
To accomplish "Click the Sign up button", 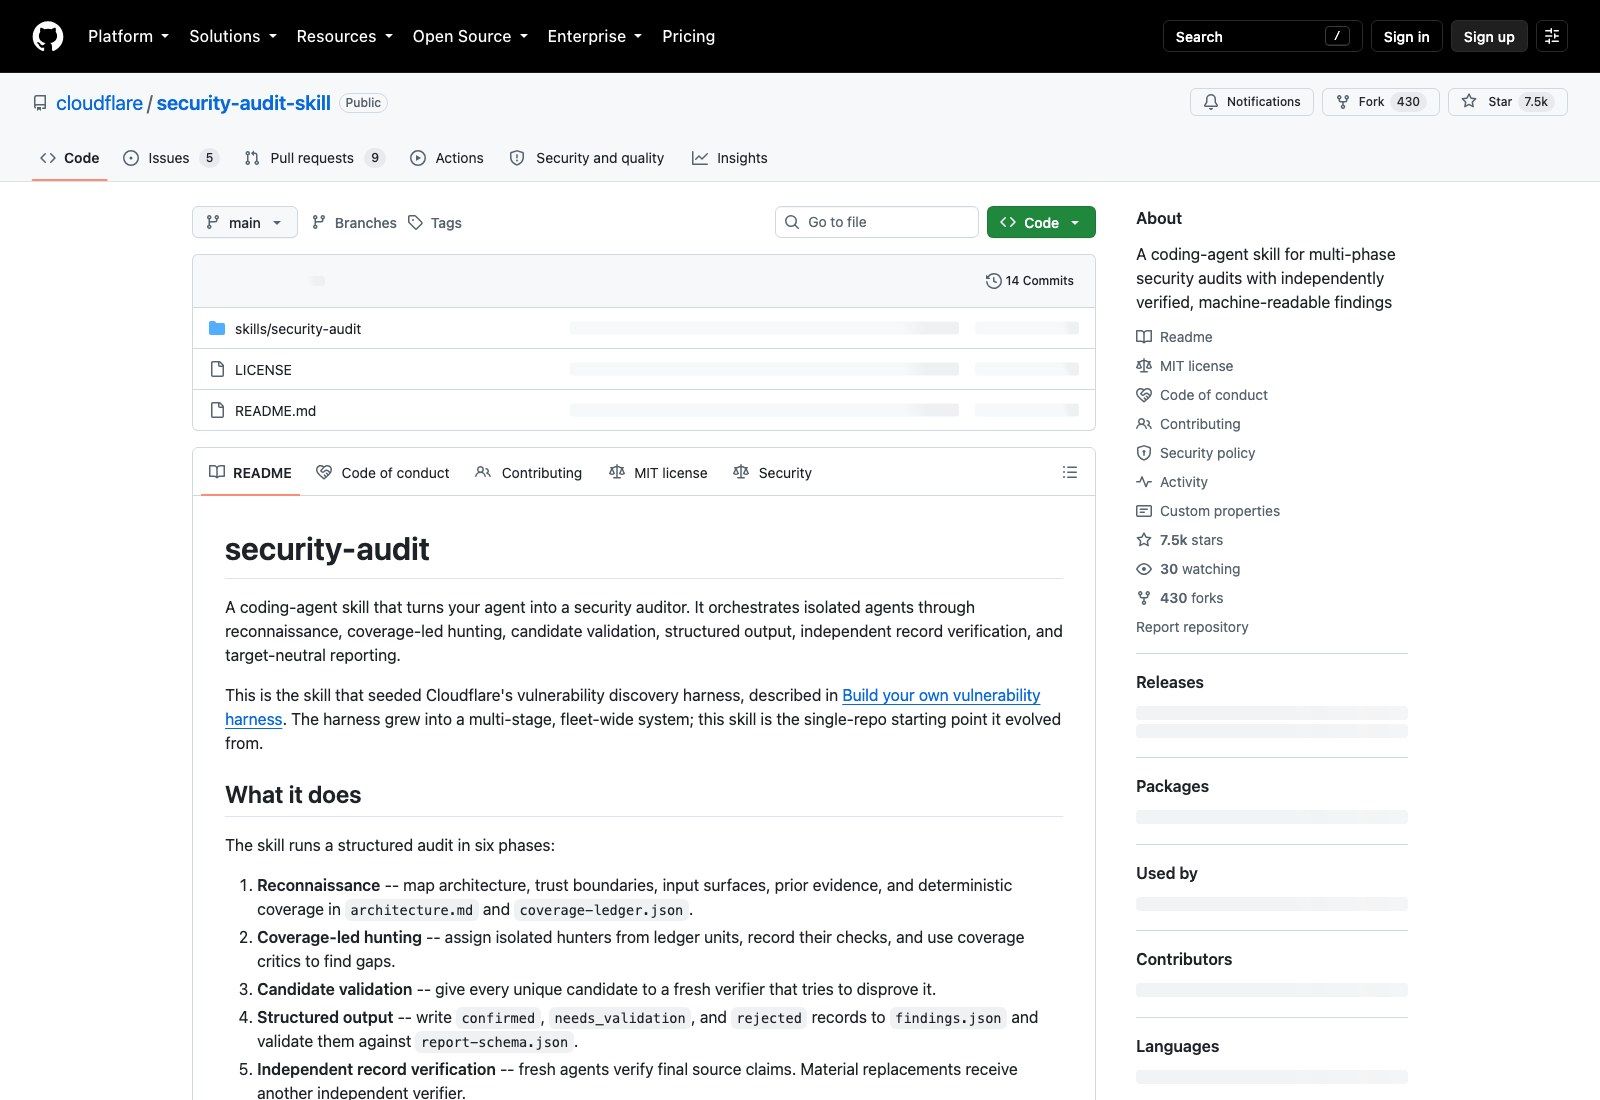I will (x=1489, y=36).
